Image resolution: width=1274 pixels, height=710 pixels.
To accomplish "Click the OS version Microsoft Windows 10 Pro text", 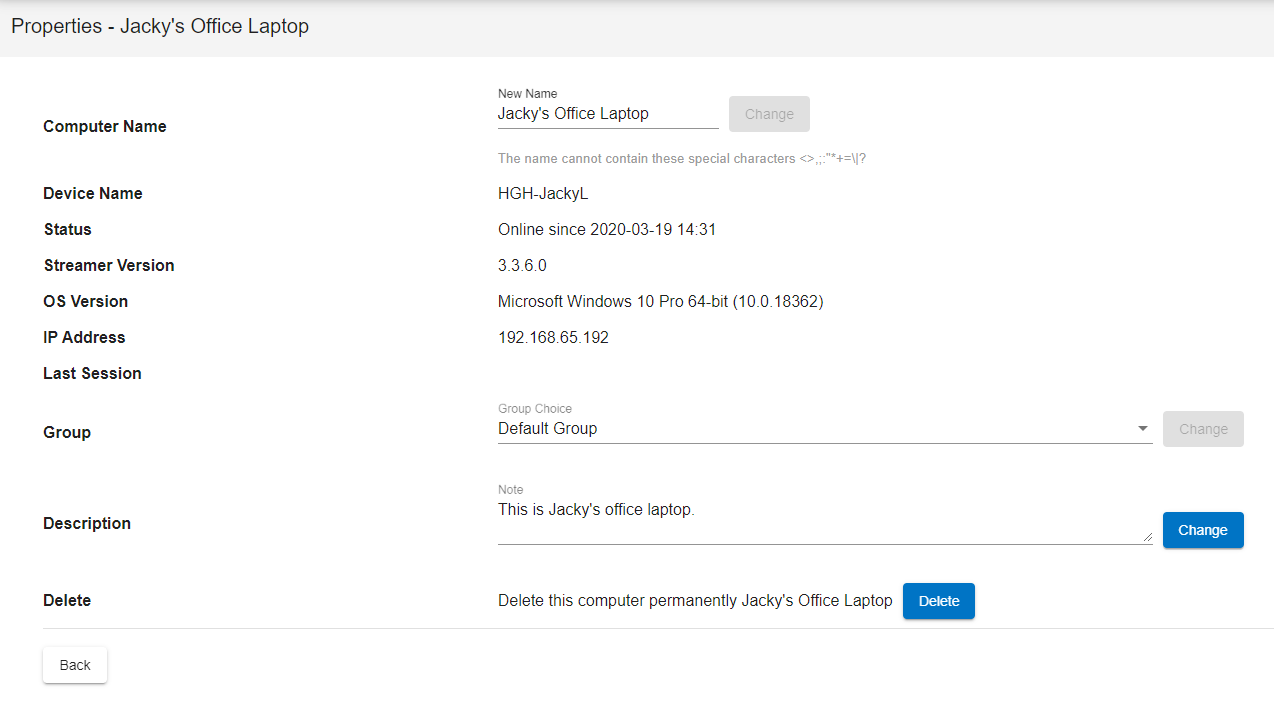I will pos(661,301).
